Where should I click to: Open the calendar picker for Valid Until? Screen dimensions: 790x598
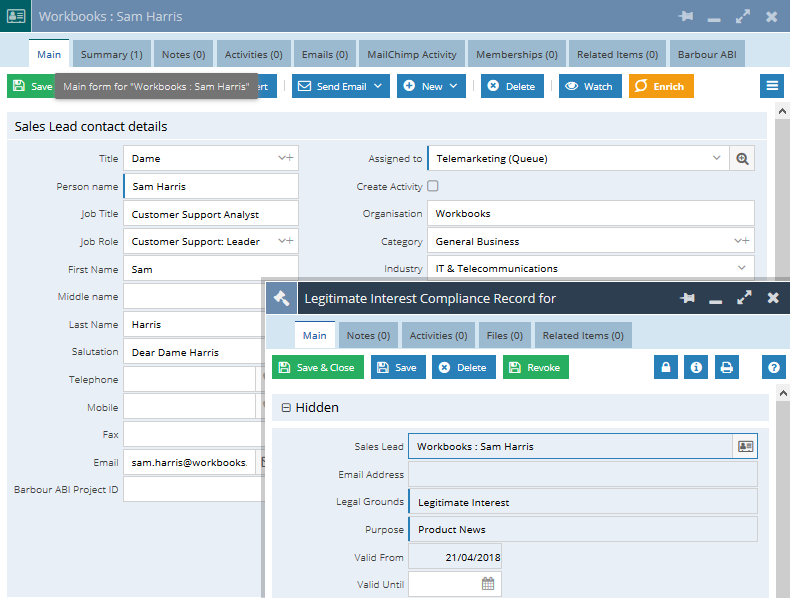click(x=488, y=583)
